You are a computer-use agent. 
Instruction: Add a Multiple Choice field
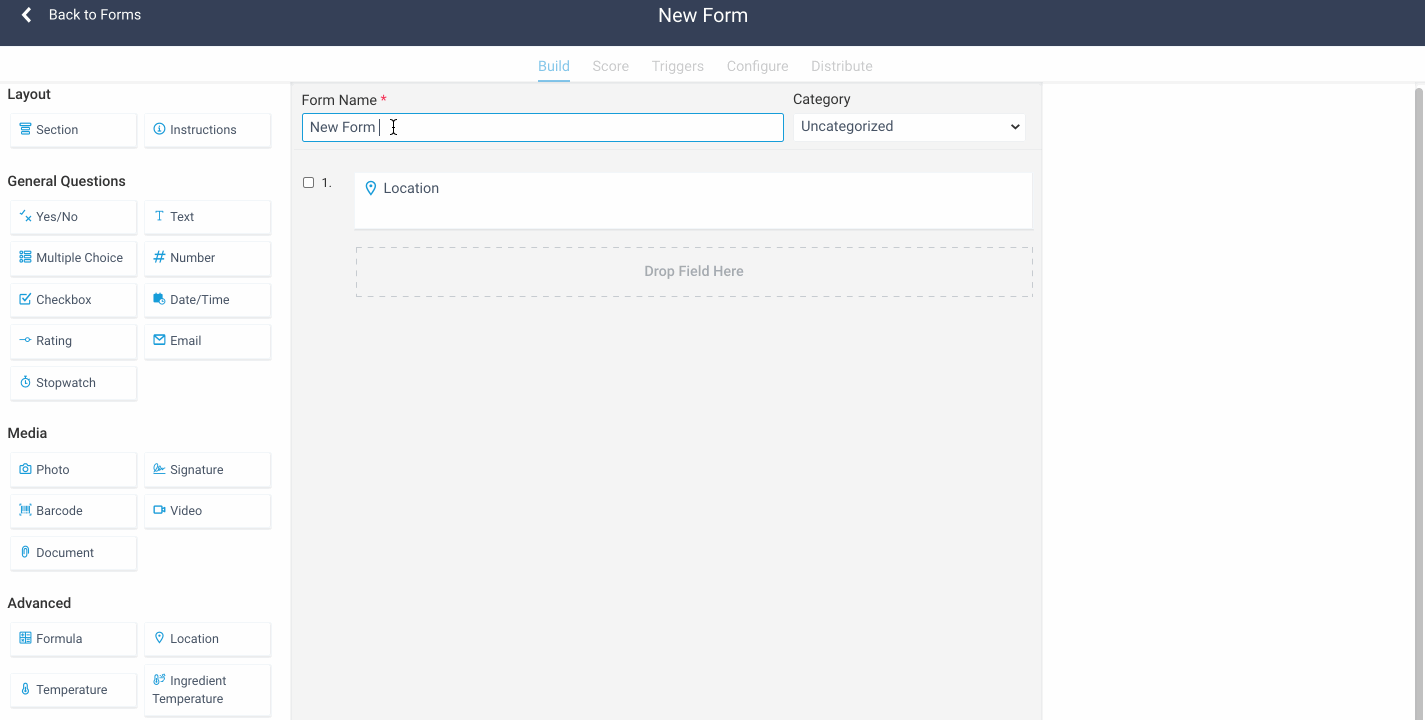coord(73,258)
